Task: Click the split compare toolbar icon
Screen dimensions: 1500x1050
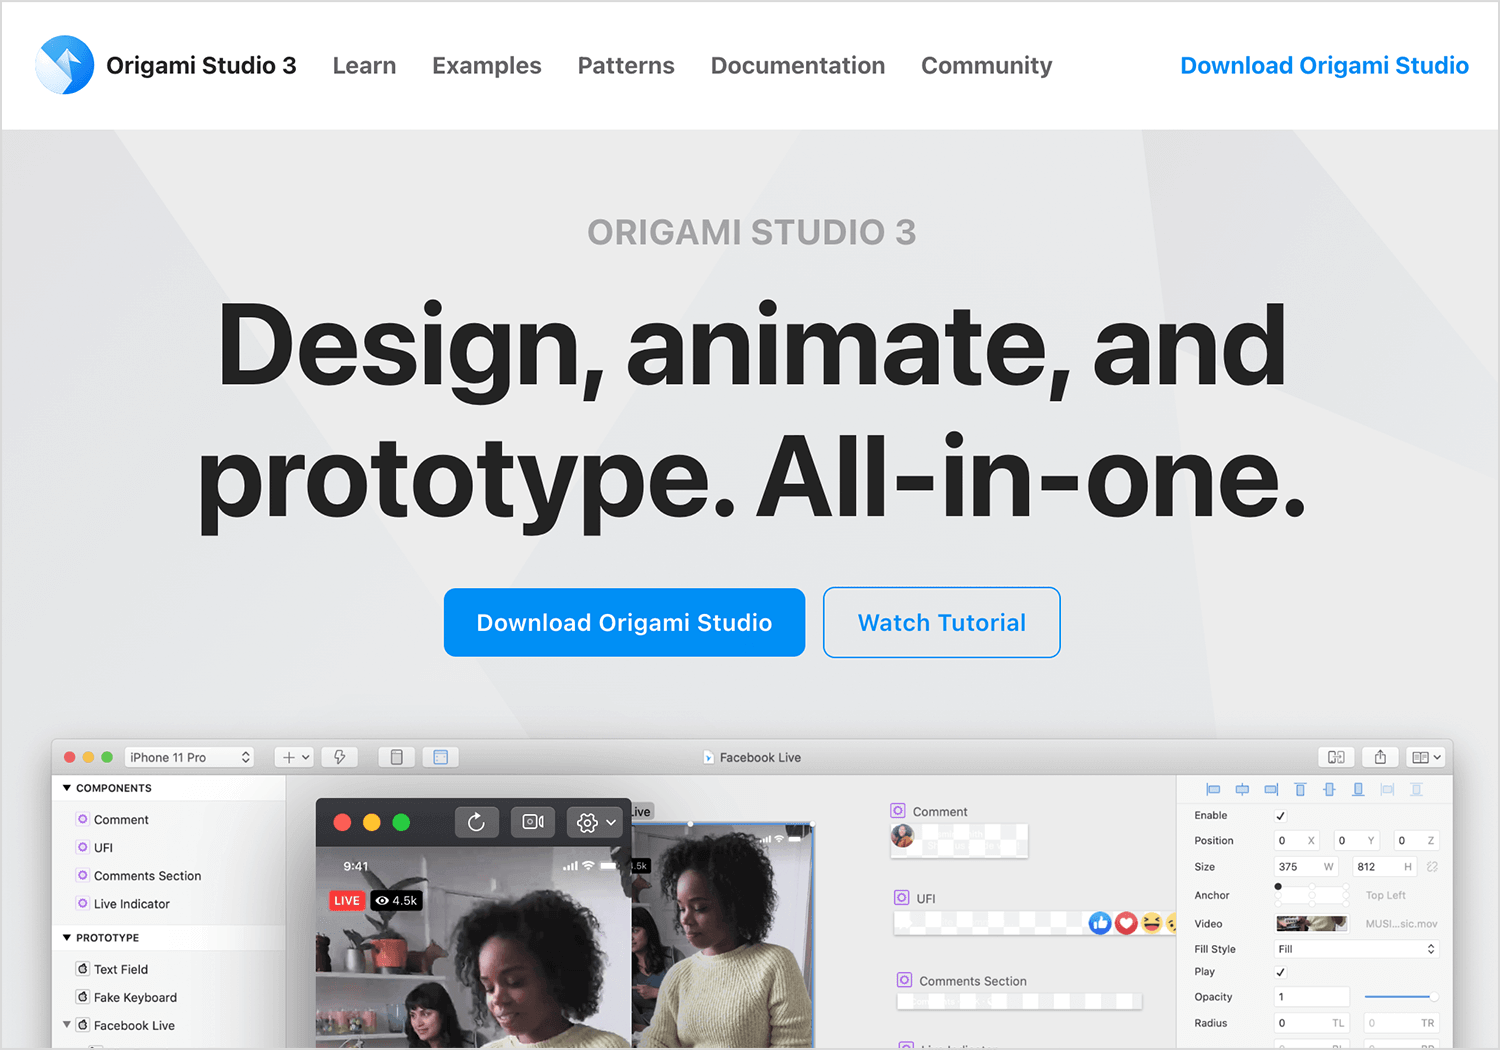Action: pos(1336,757)
